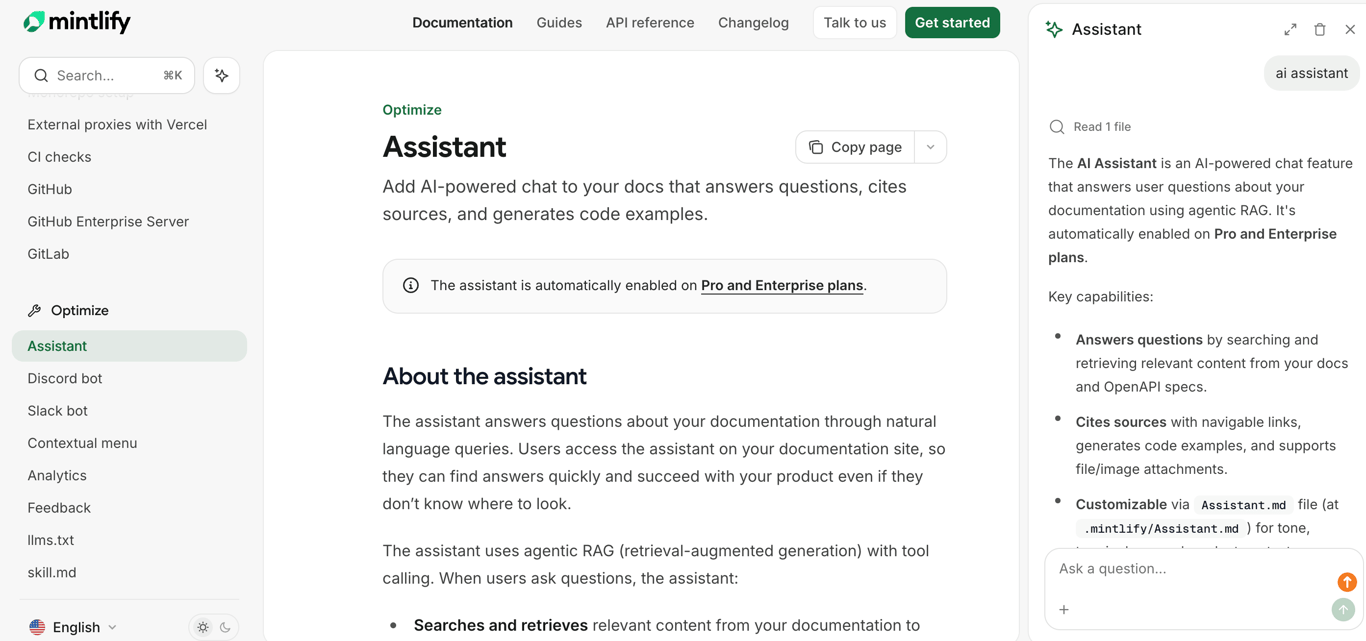Open the Copy page options chevron

tap(930, 146)
